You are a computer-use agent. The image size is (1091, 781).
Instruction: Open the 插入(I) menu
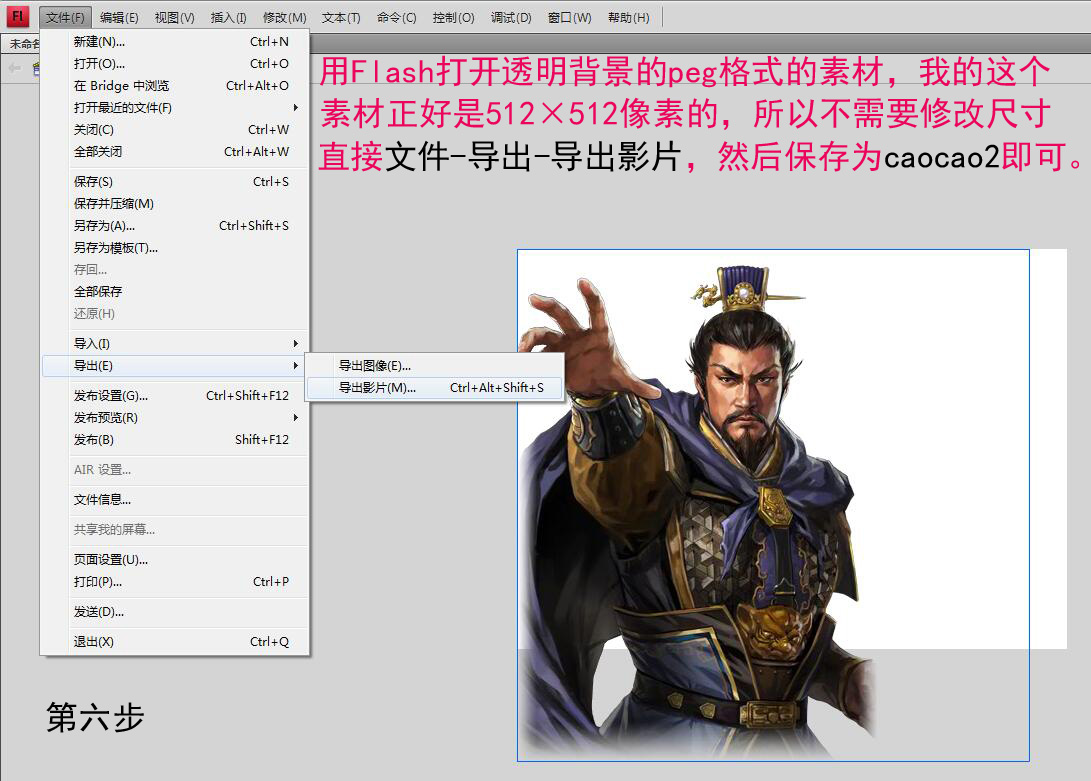229,17
